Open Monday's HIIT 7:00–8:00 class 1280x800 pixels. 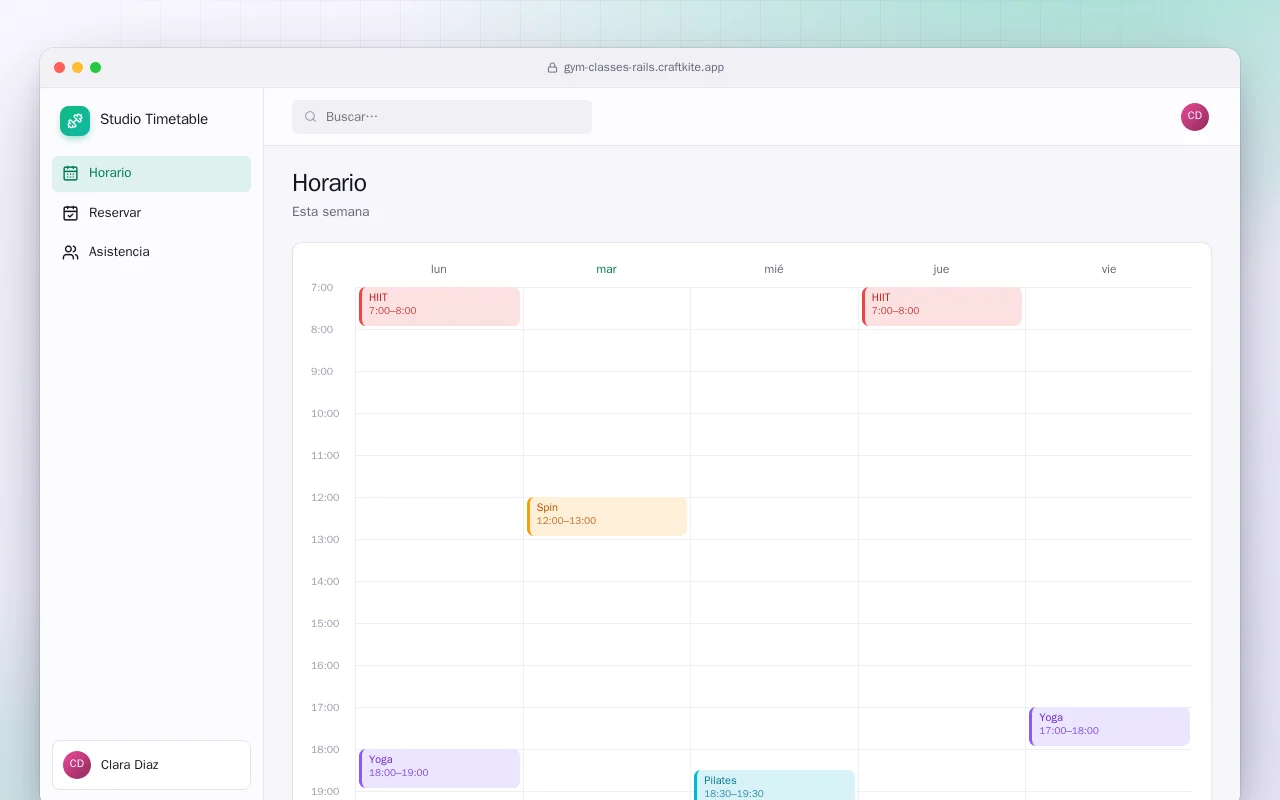point(439,307)
